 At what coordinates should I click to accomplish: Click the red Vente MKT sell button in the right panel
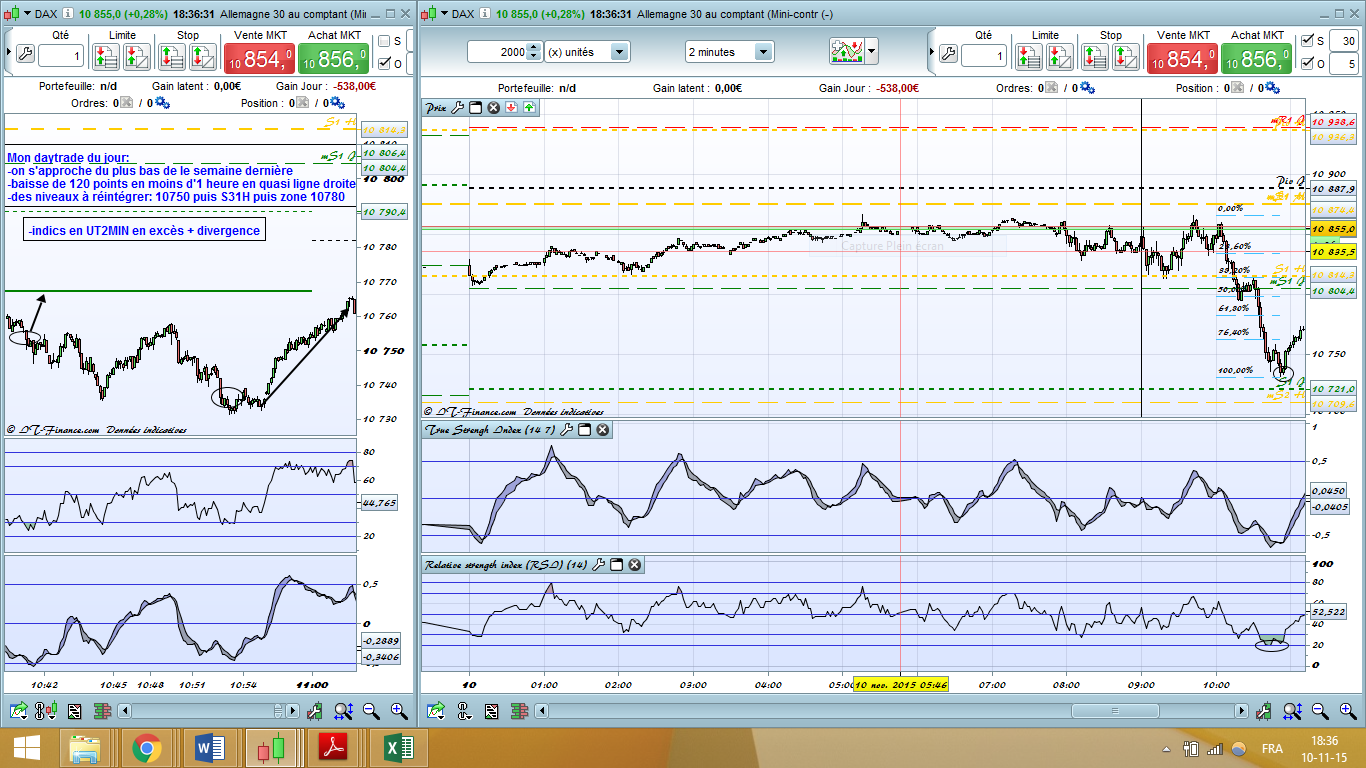(x=1184, y=58)
